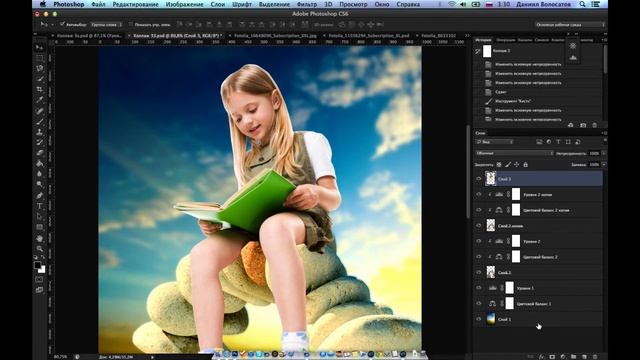This screenshot has height=360, width=640.
Task: Hide the Уровни 2 копия layer
Action: pyautogui.click(x=479, y=195)
